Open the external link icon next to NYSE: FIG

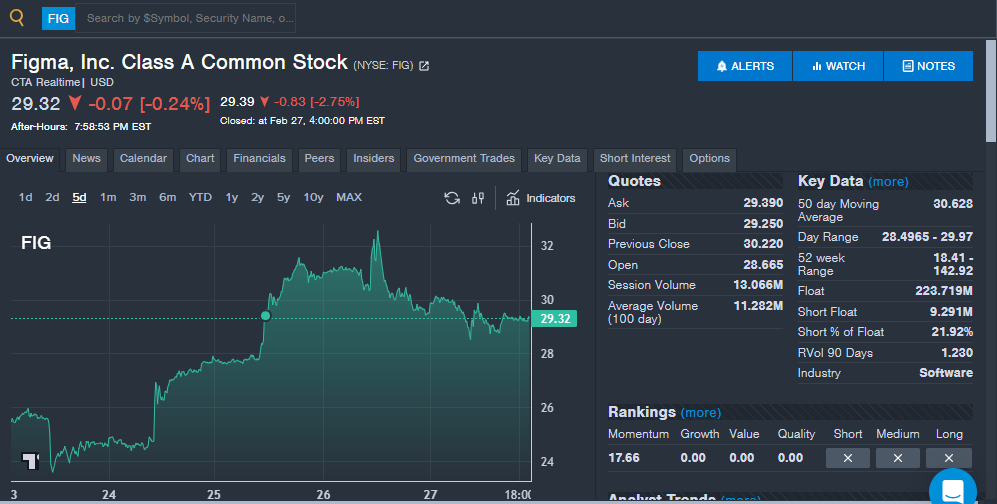coord(424,65)
